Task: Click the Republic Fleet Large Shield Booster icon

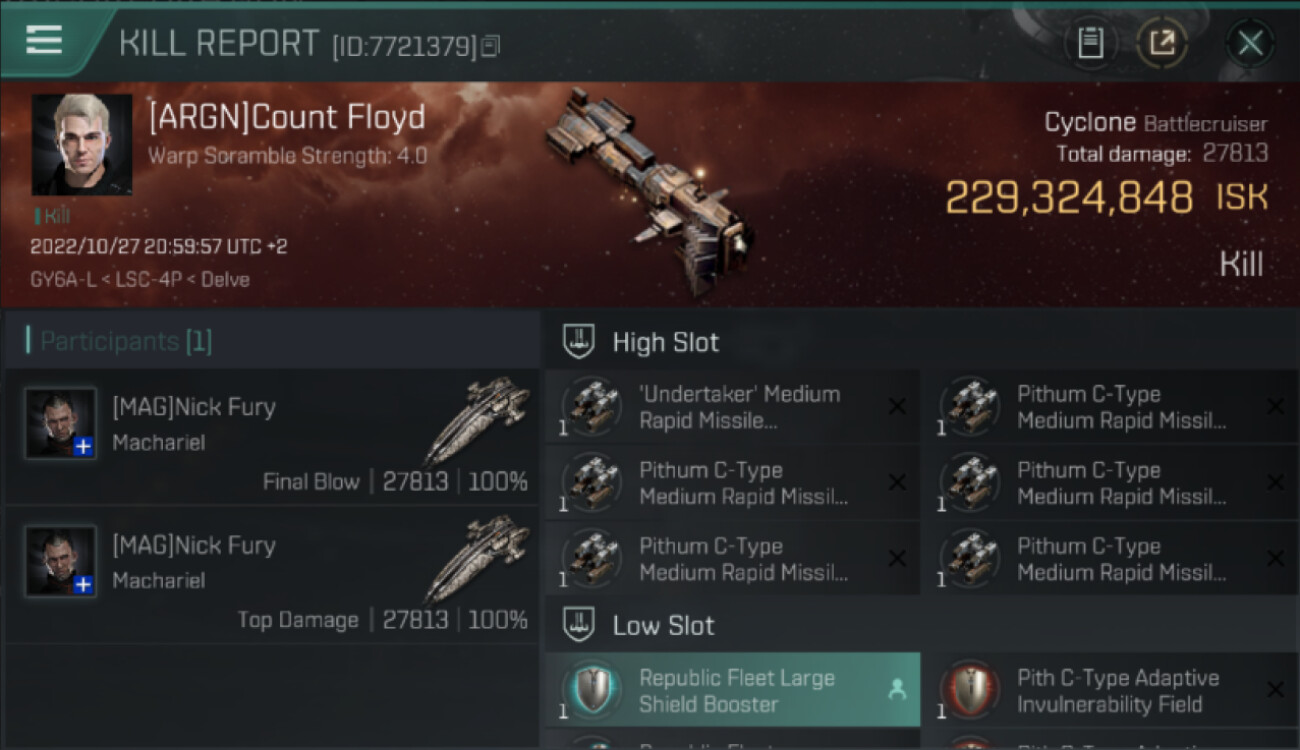Action: [592, 691]
